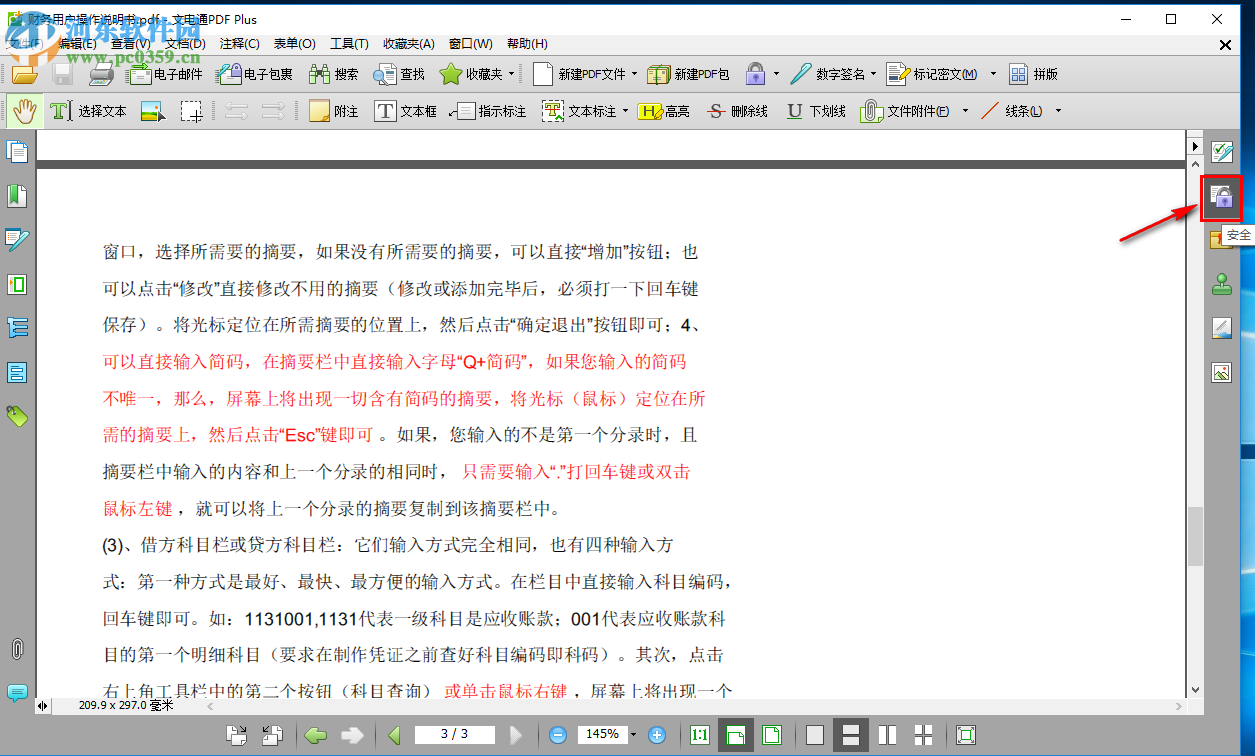The width and height of the screenshot is (1255, 756).
Task: Open the zoom percentage dropdown
Action: 634,733
